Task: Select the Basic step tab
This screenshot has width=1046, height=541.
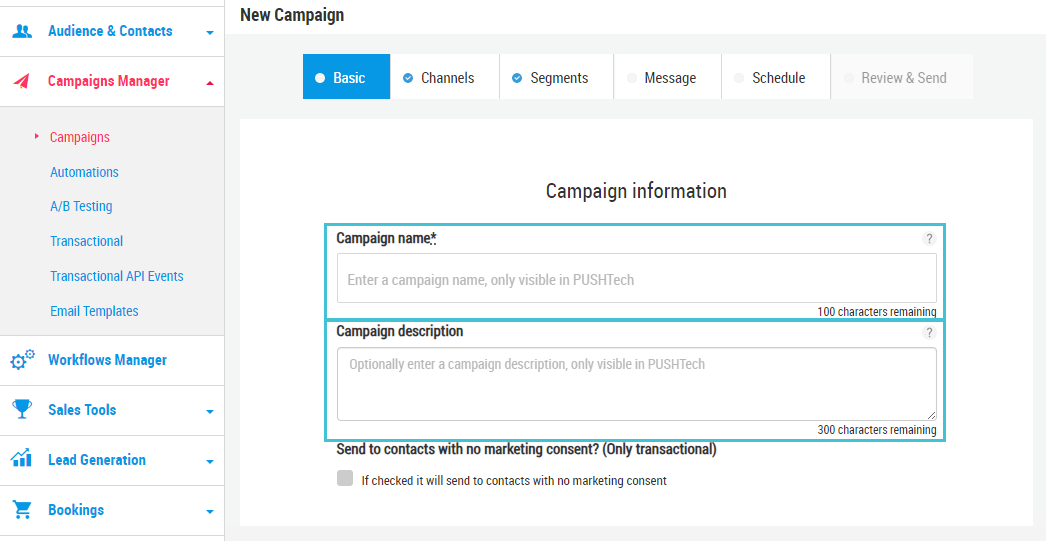Action: coord(346,77)
